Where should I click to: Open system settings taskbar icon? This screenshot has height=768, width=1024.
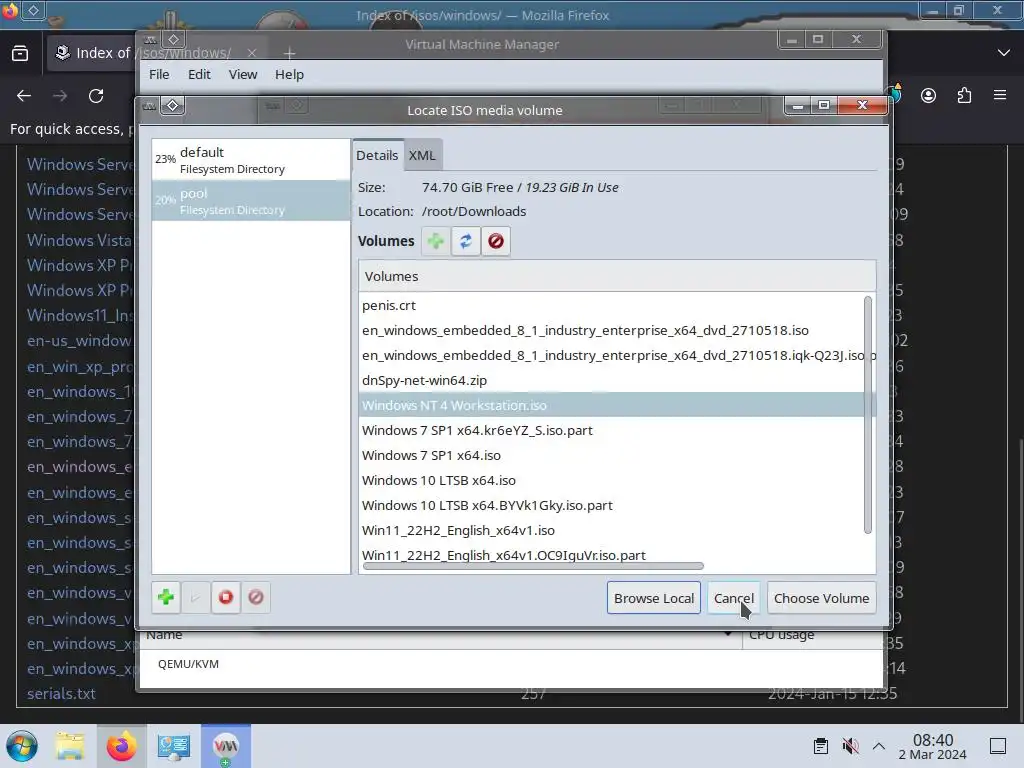click(x=173, y=746)
